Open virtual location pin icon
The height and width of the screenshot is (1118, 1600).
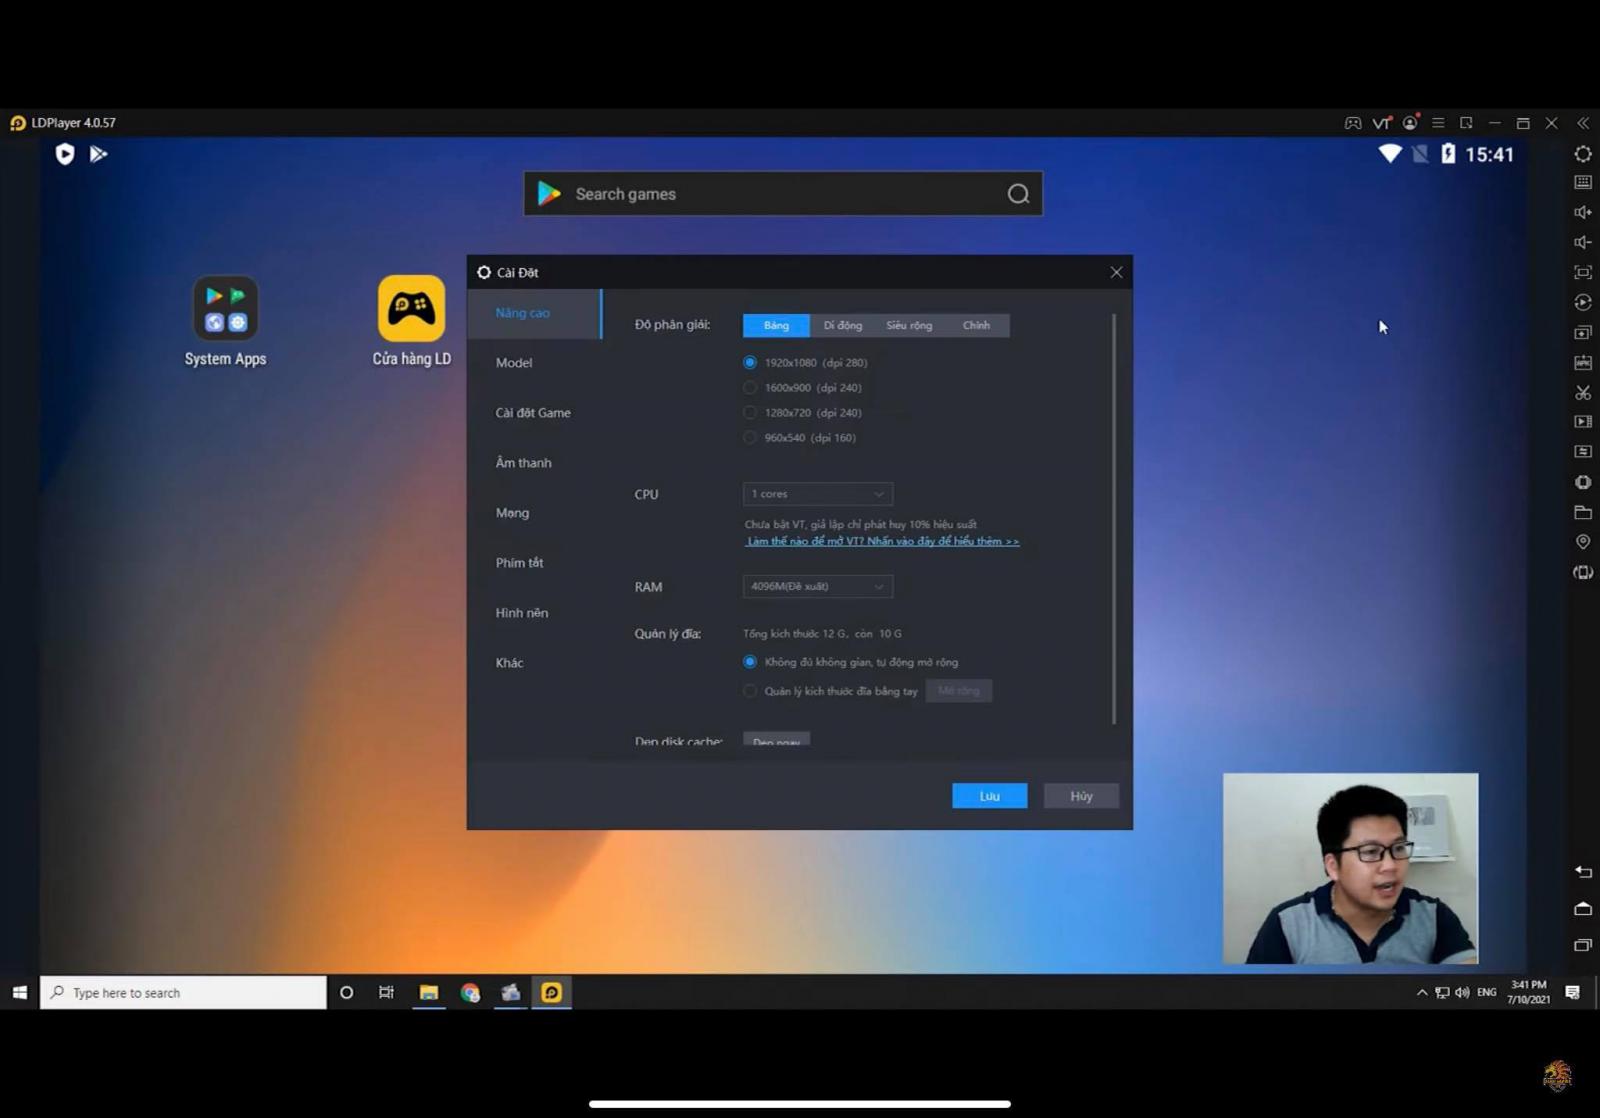point(1583,542)
